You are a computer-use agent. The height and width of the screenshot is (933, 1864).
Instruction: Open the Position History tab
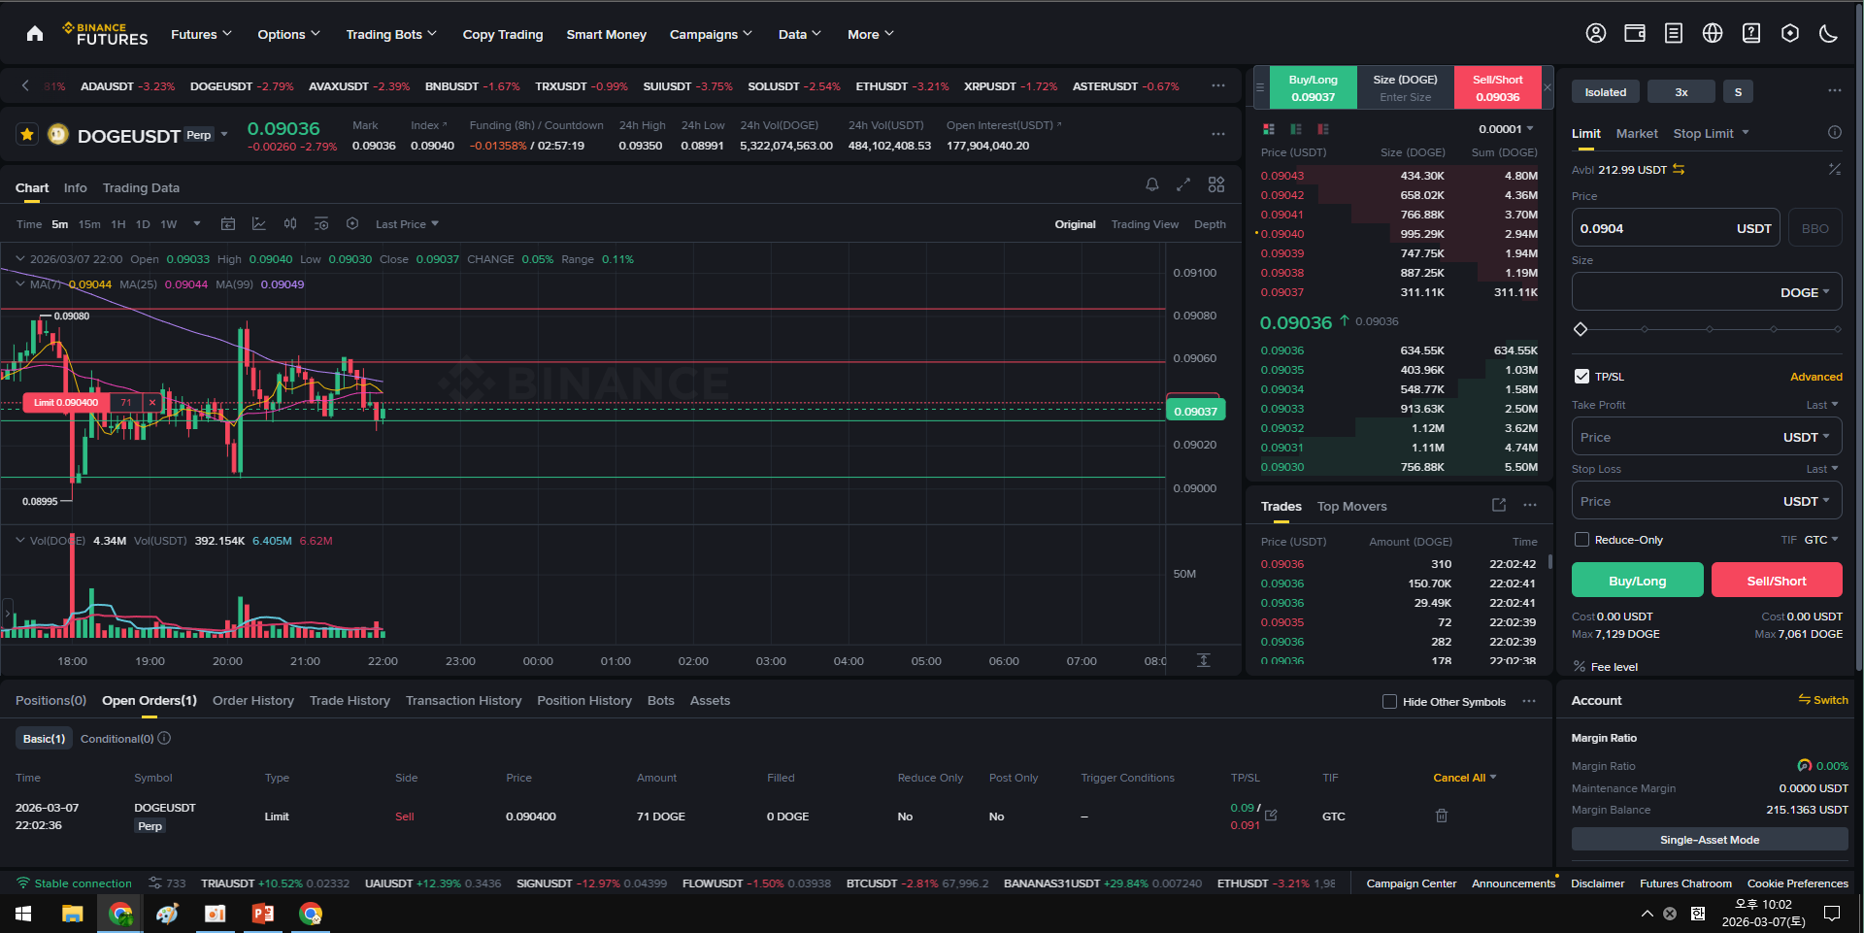[584, 700]
